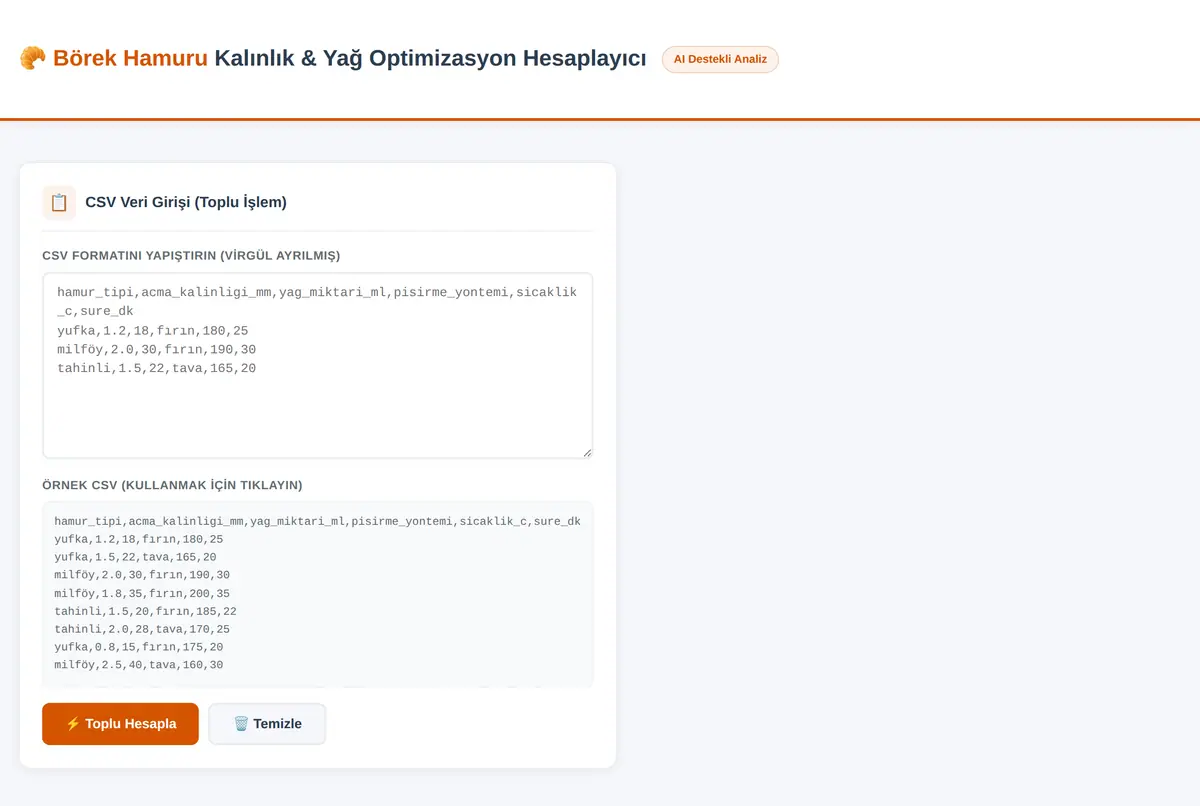
Task: Click the CSV Veri Girişi (Toplu İşlem) heading
Action: (186, 202)
